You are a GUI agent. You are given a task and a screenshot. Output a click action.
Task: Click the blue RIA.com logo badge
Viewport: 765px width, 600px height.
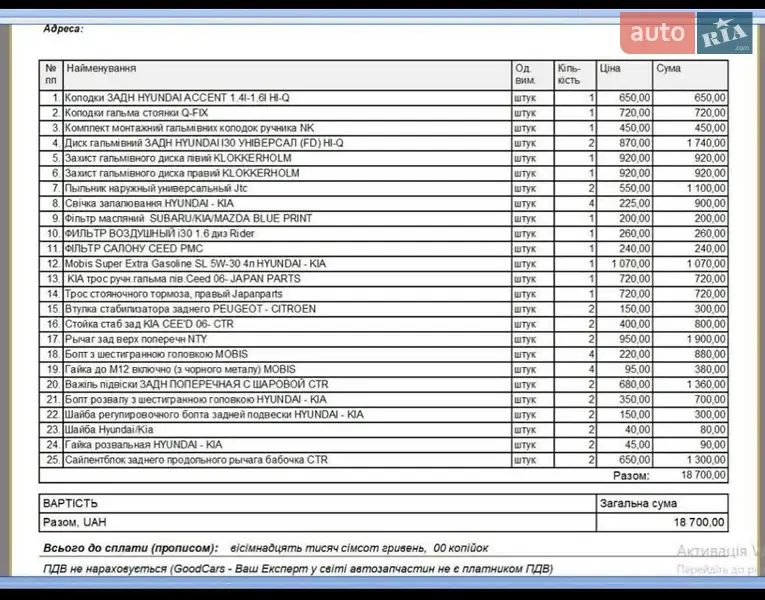tap(724, 35)
